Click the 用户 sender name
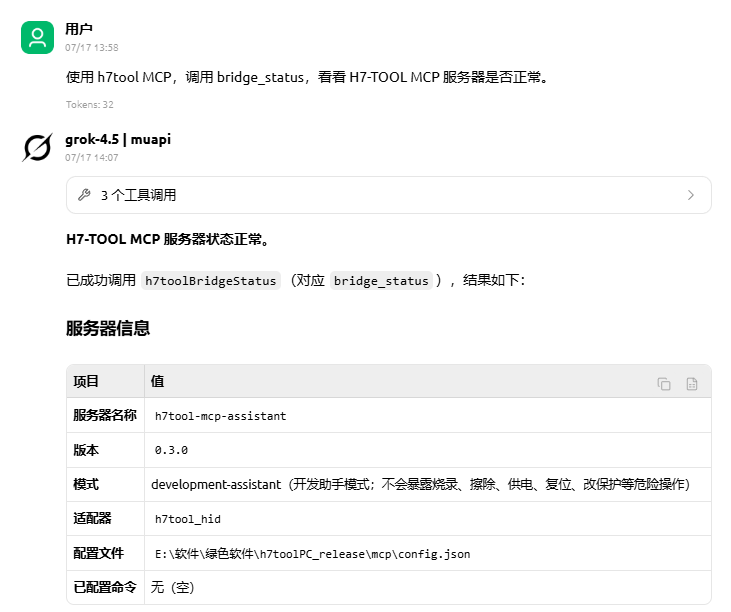Image resolution: width=731 pixels, height=612 pixels. tap(79, 29)
